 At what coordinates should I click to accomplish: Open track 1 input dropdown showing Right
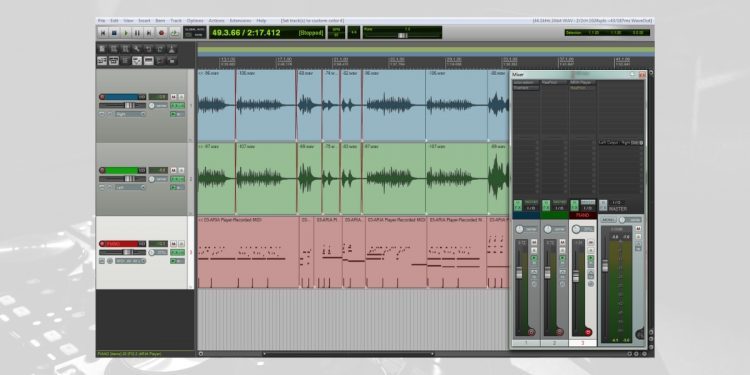coord(130,114)
